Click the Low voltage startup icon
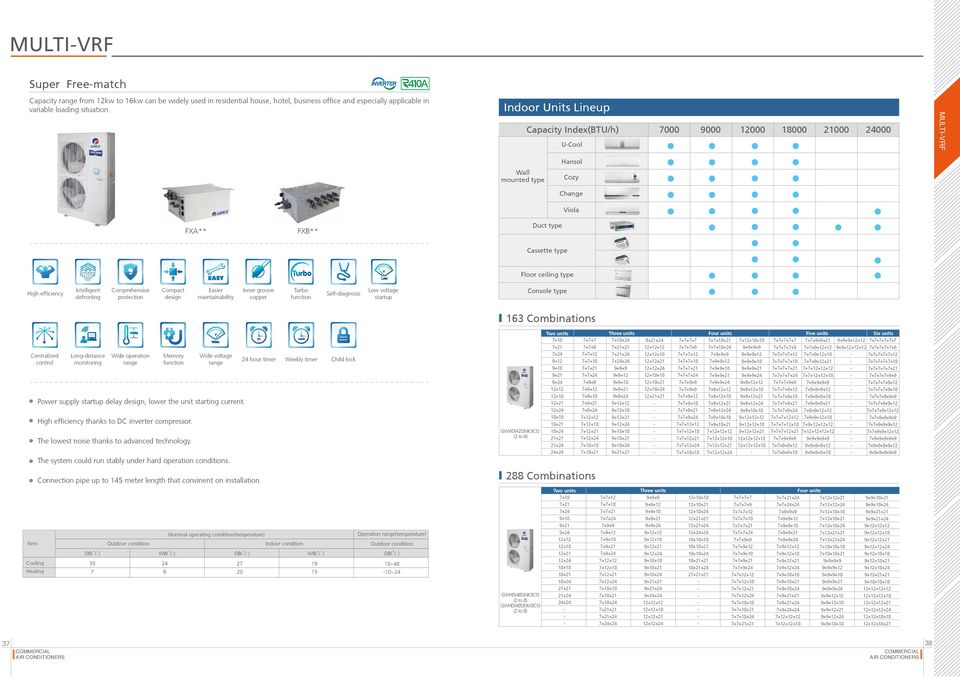The width and height of the screenshot is (960, 677). click(384, 272)
